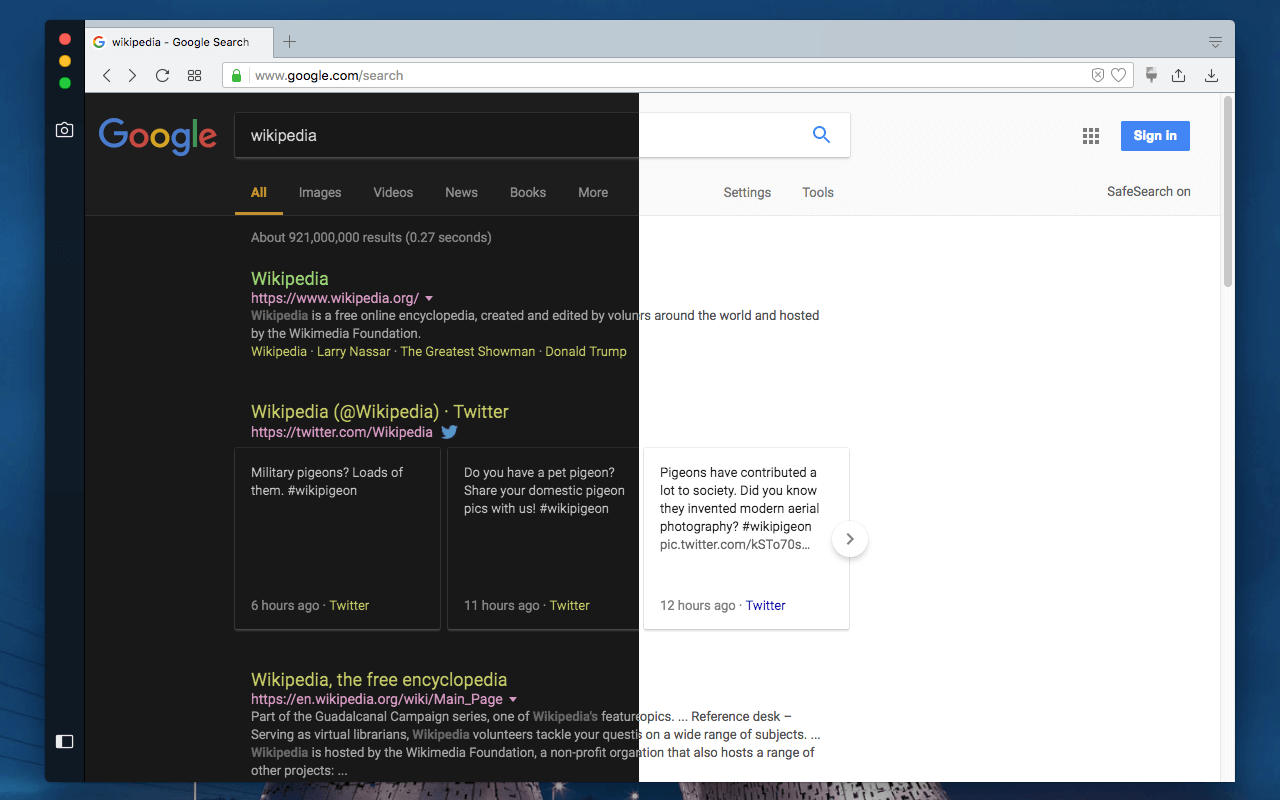1280x800 pixels.
Task: Click the Google favicon on the tab
Action: [x=99, y=42]
